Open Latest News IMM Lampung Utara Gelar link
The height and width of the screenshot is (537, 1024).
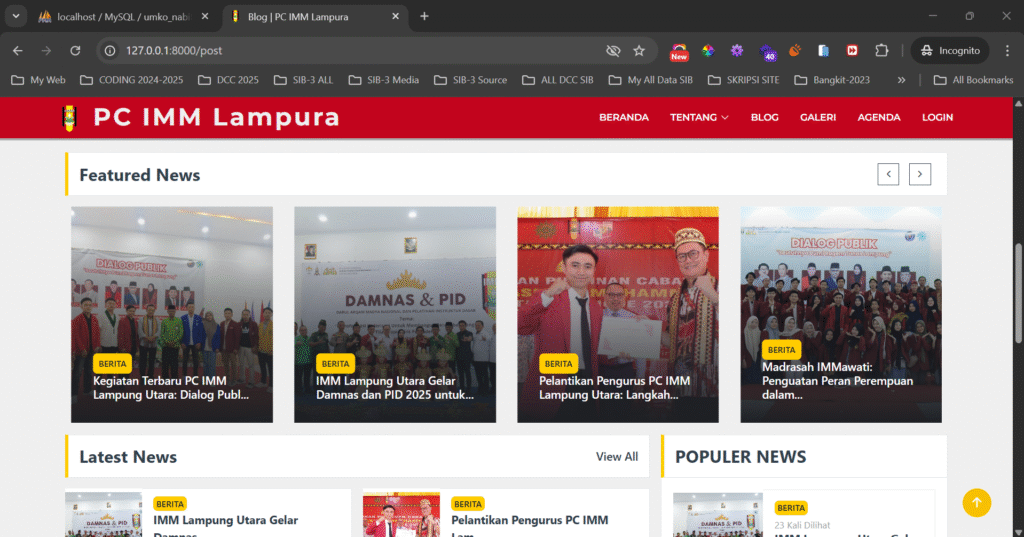tap(225, 527)
